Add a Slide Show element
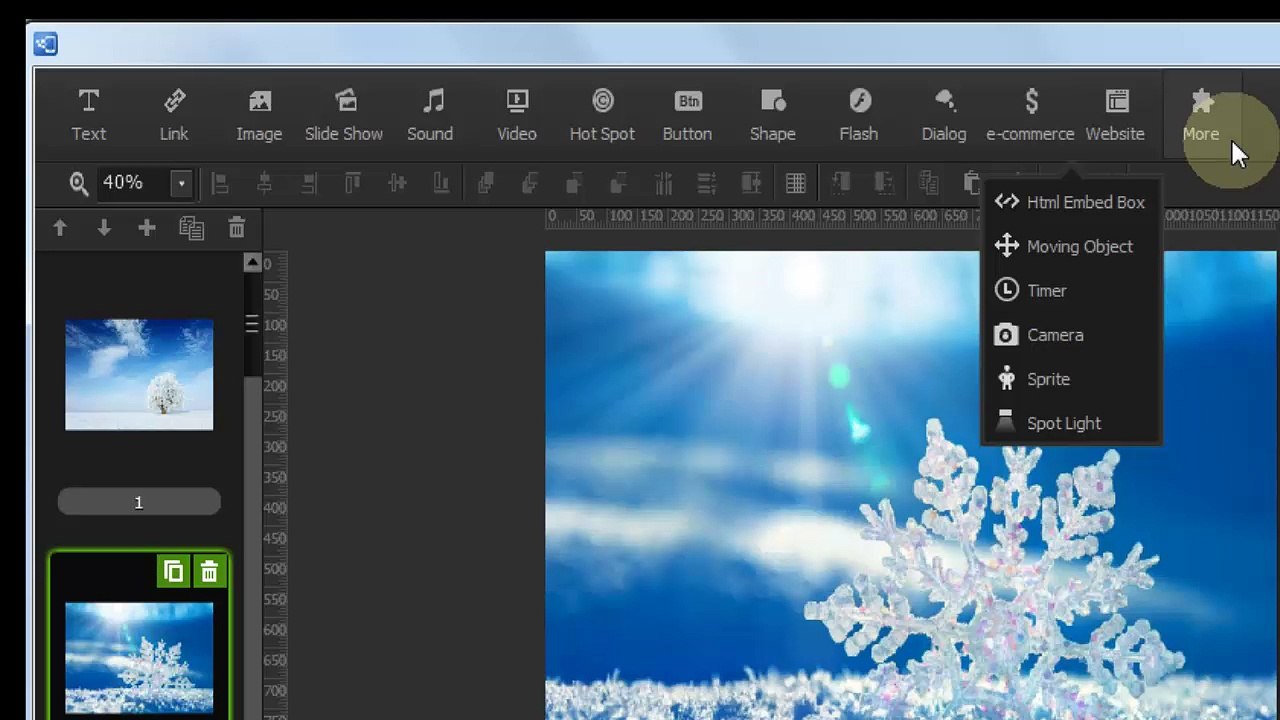 (x=344, y=115)
